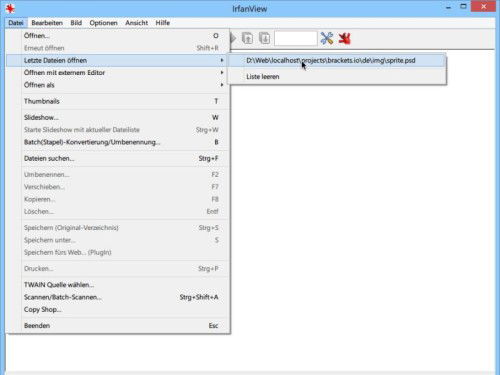Open the Bild menu
This screenshot has width=500, height=375.
tap(76, 23)
